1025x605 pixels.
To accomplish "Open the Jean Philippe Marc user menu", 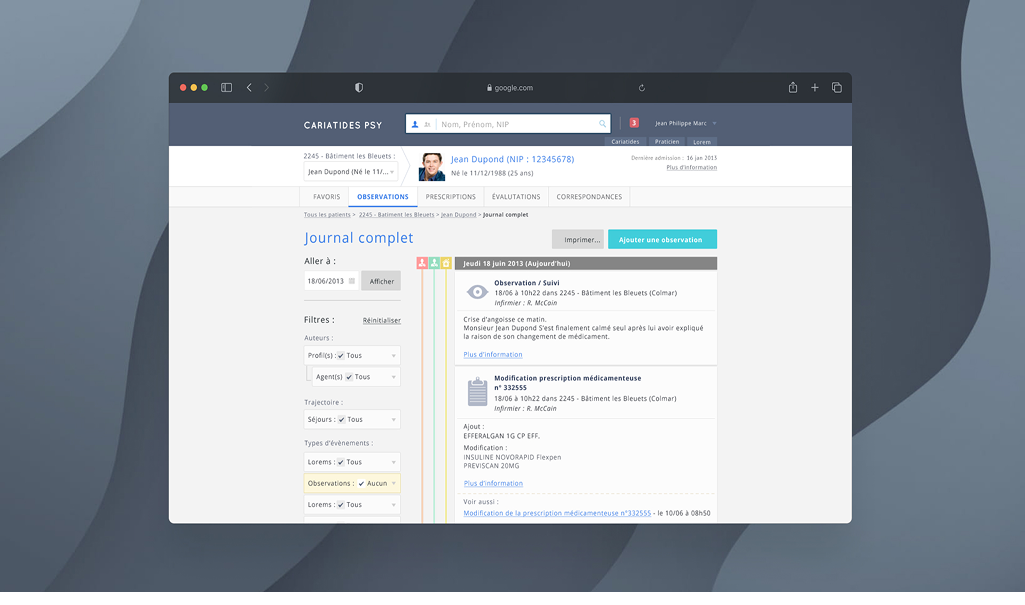I will pyautogui.click(x=683, y=123).
